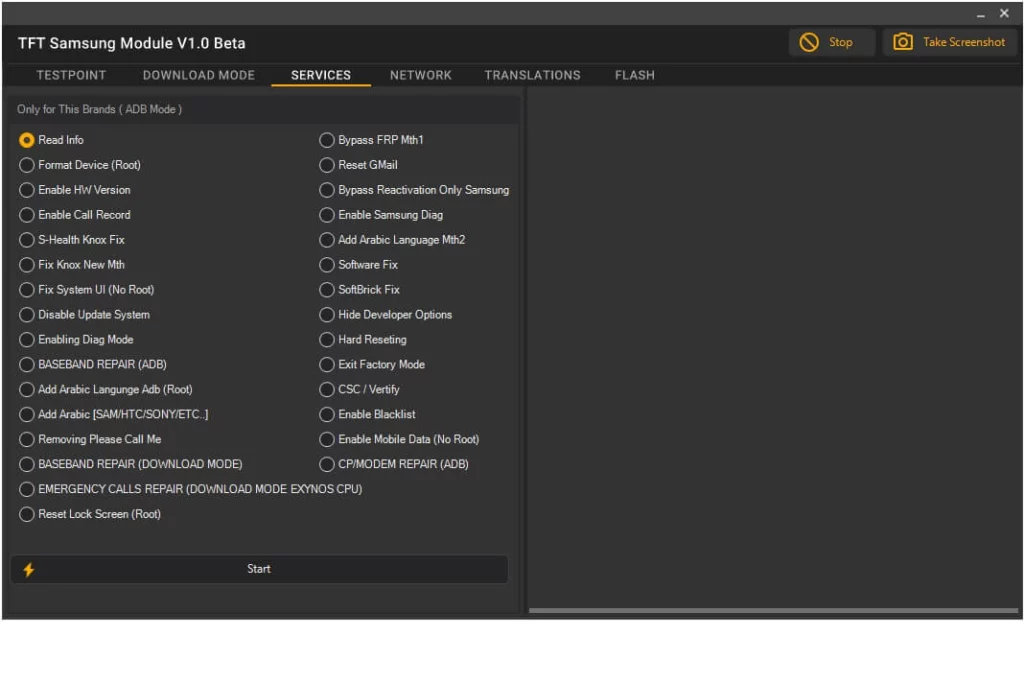Select S-Health Knox Fix
This screenshot has width=1024, height=683.
(x=72, y=240)
